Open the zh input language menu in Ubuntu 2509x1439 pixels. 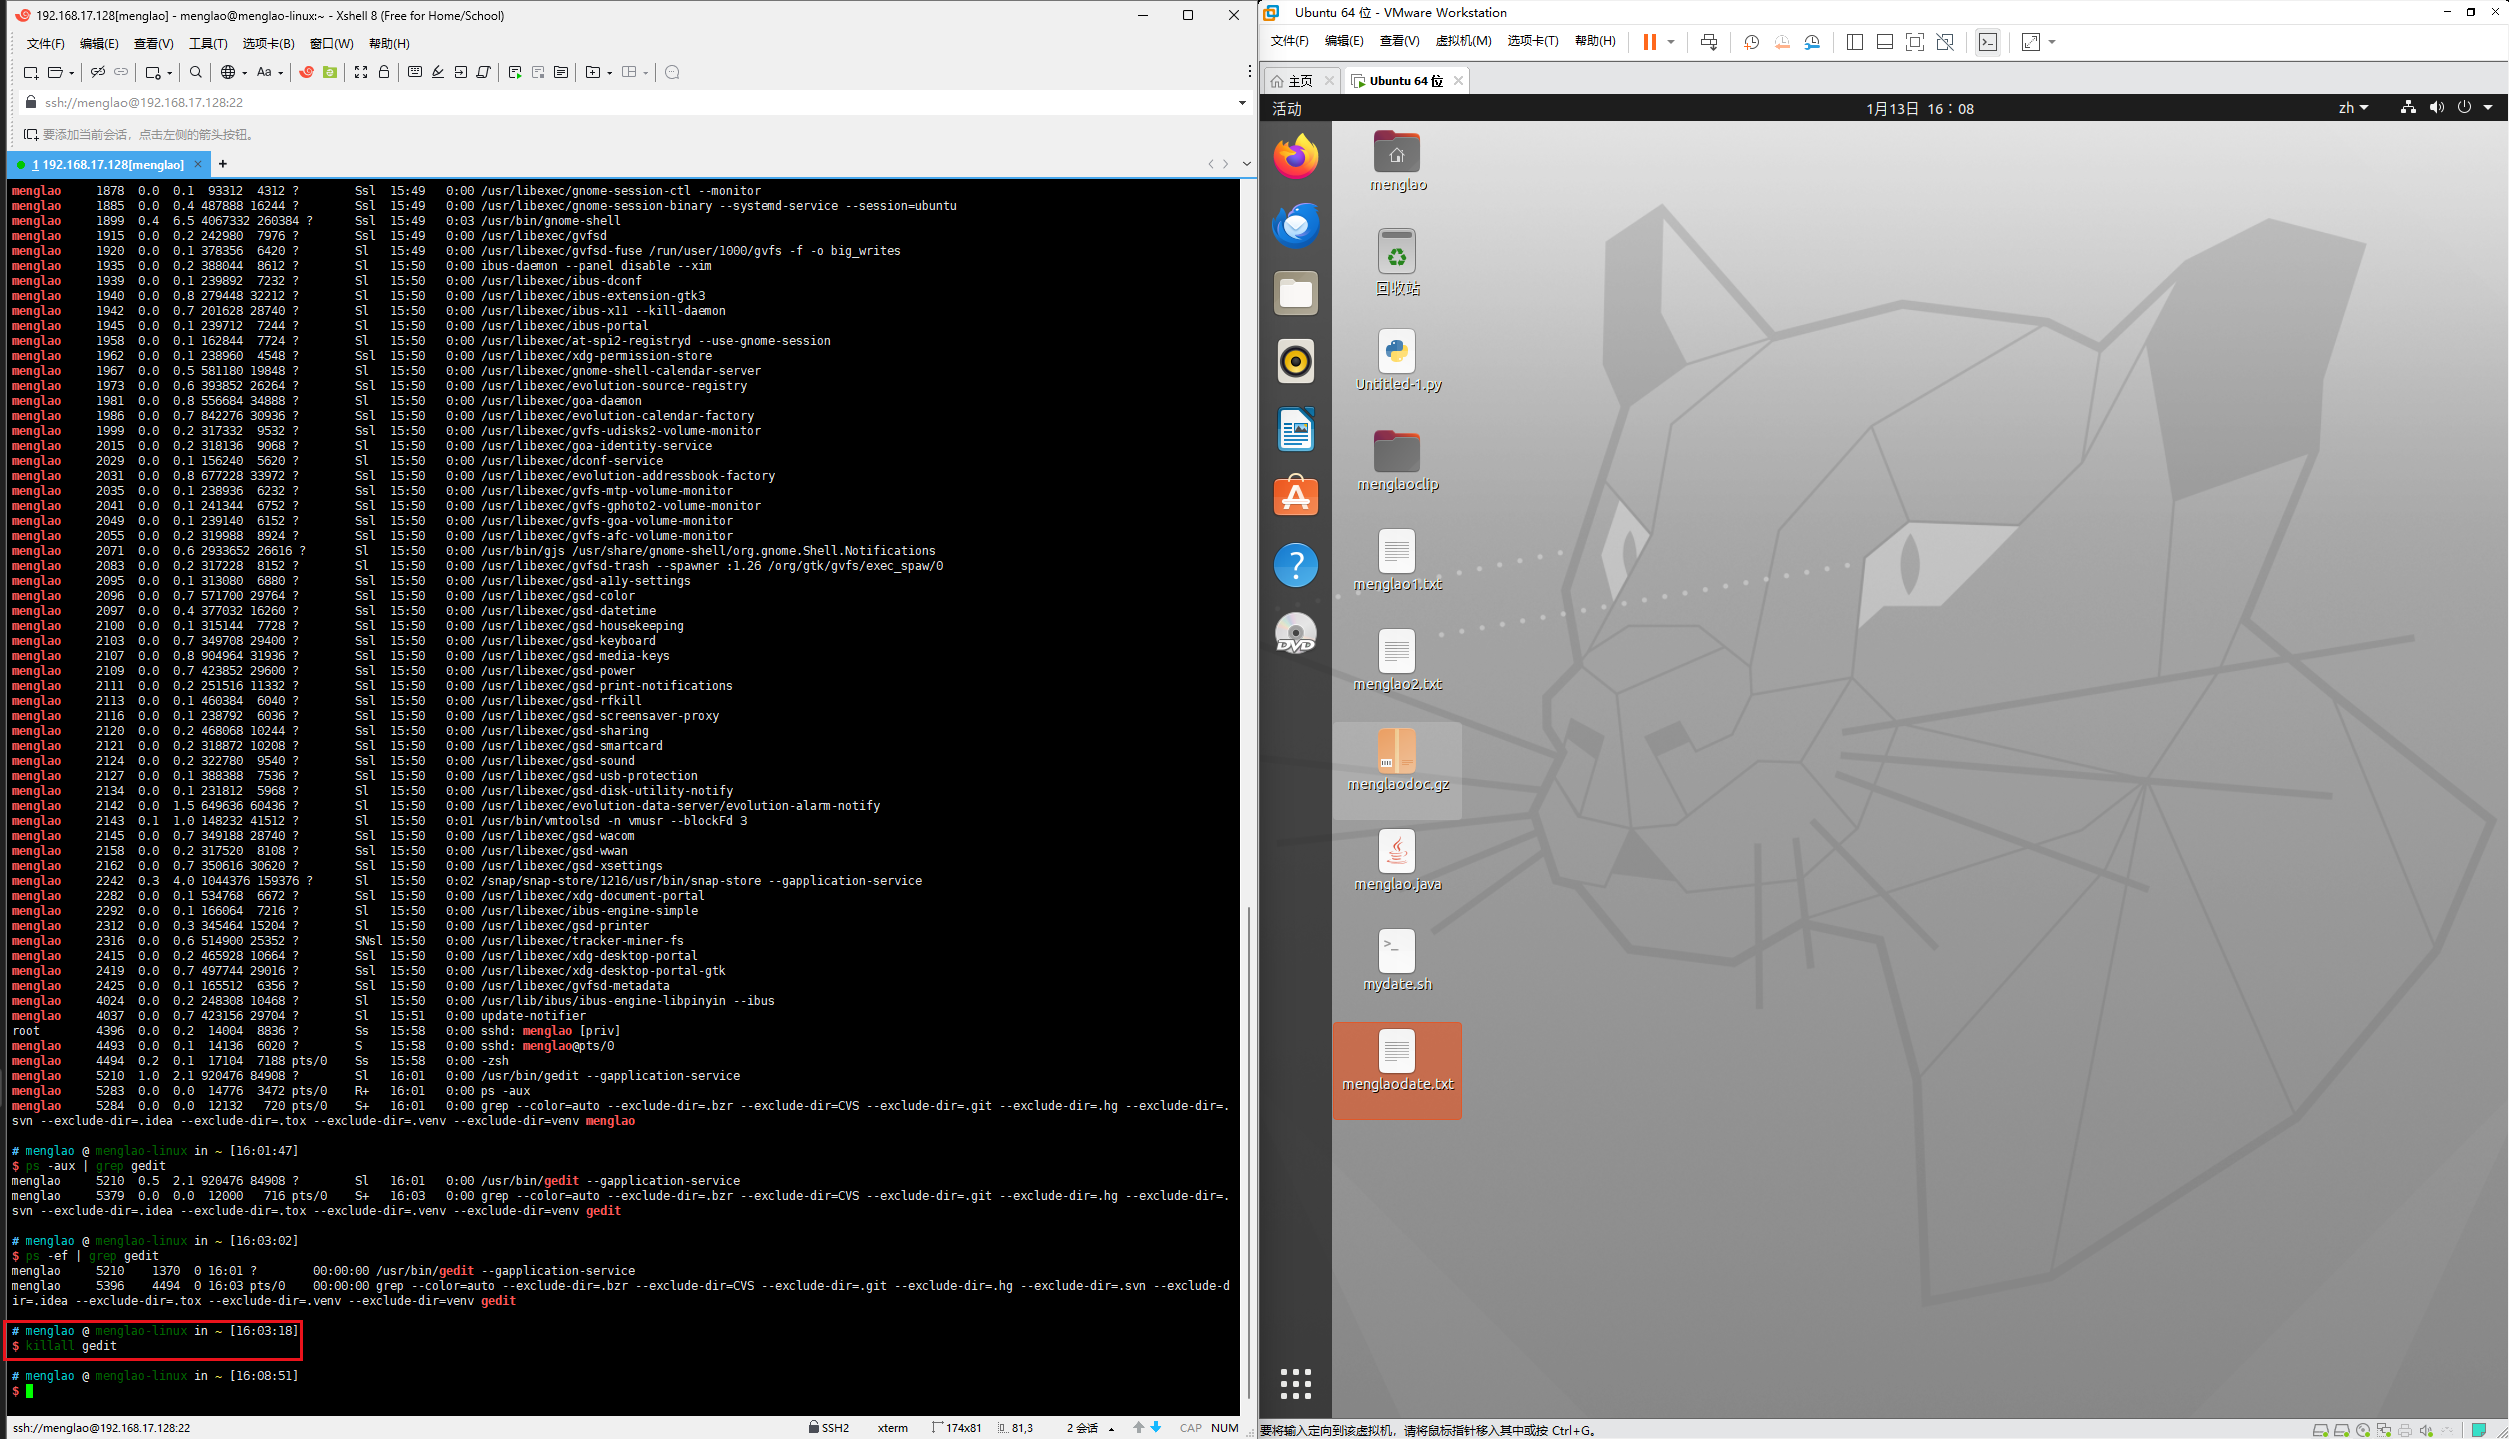pos(2353,108)
